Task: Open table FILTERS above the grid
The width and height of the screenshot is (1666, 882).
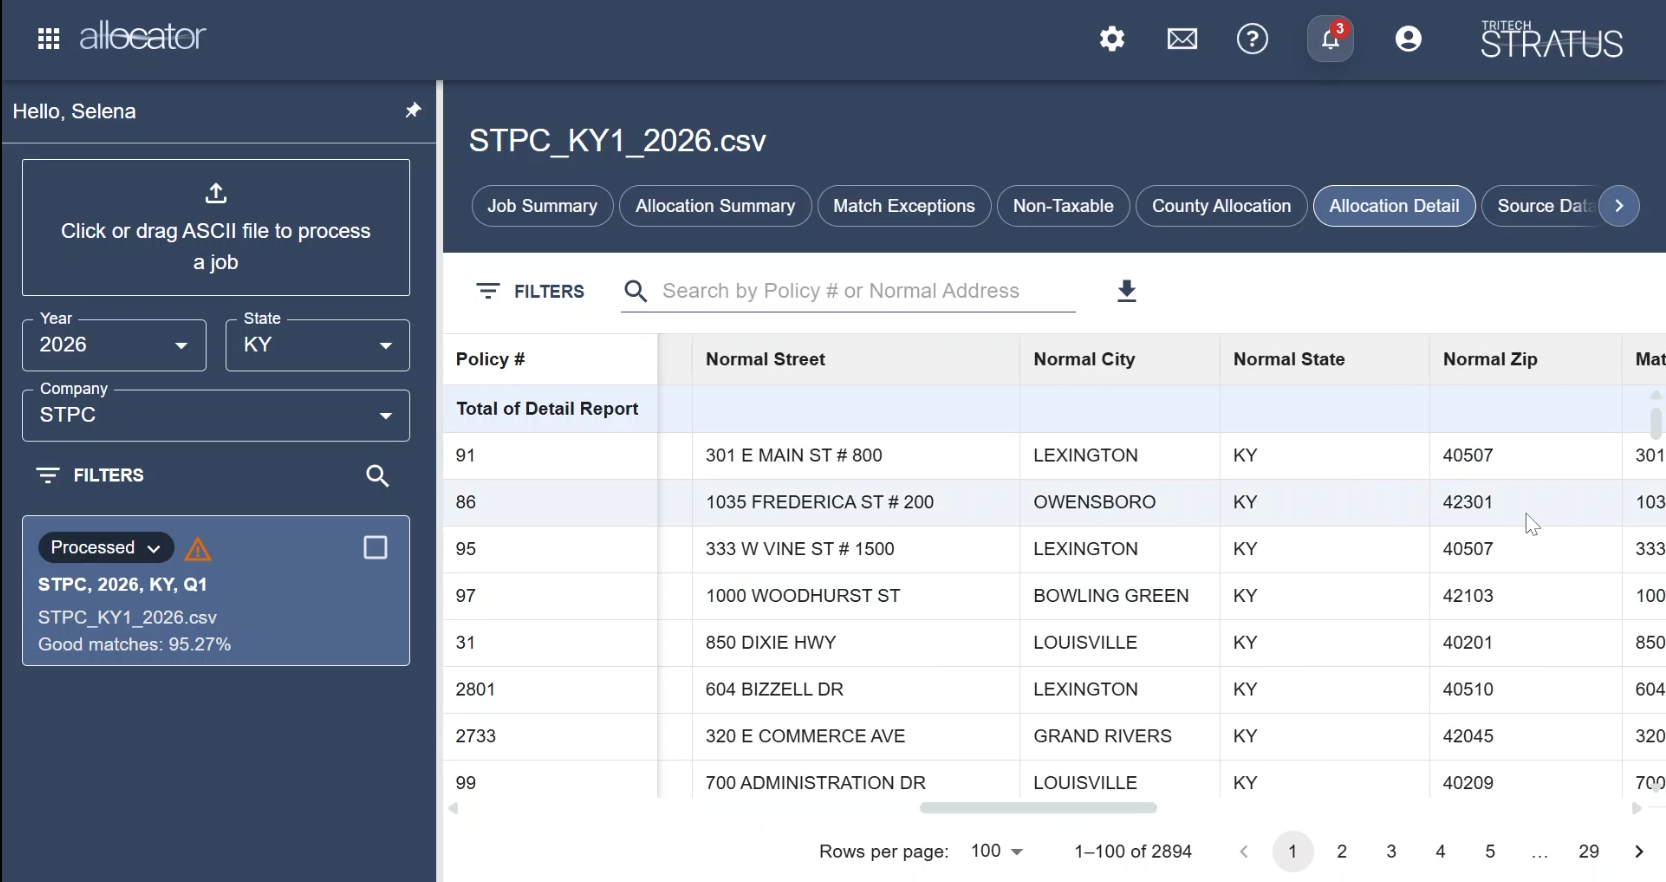Action: pyautogui.click(x=531, y=291)
